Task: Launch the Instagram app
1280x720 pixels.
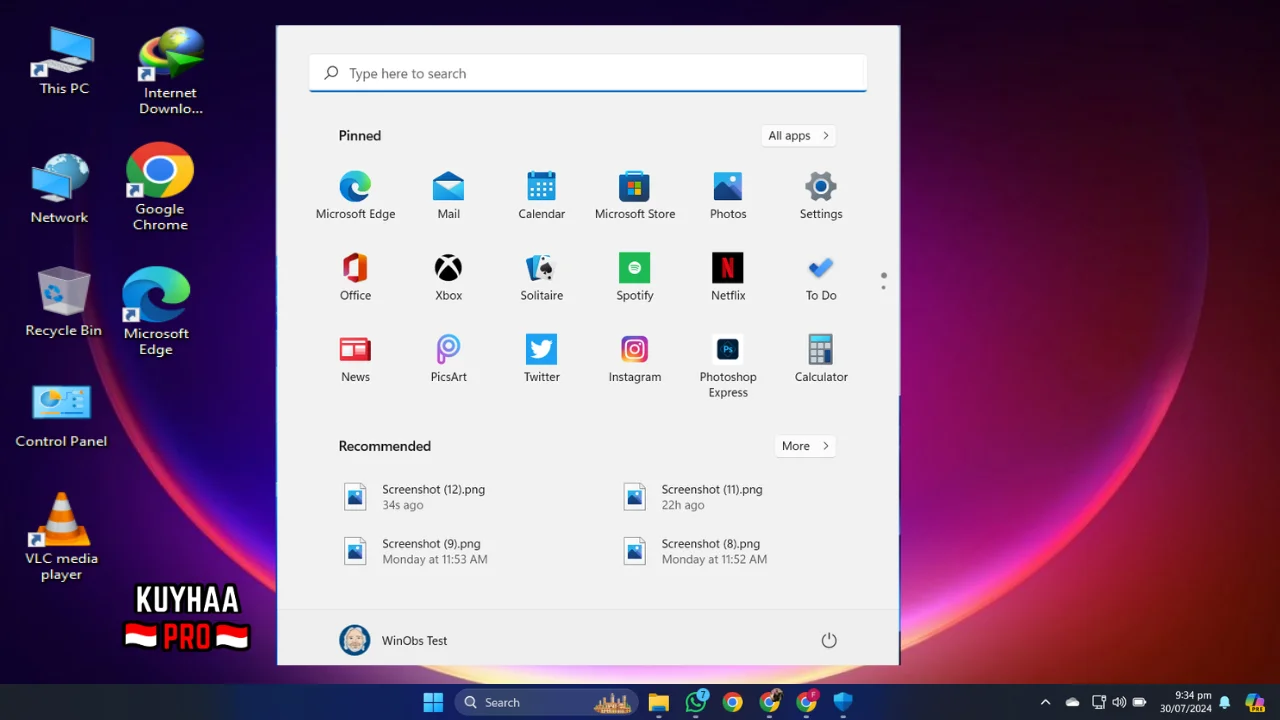Action: click(634, 359)
